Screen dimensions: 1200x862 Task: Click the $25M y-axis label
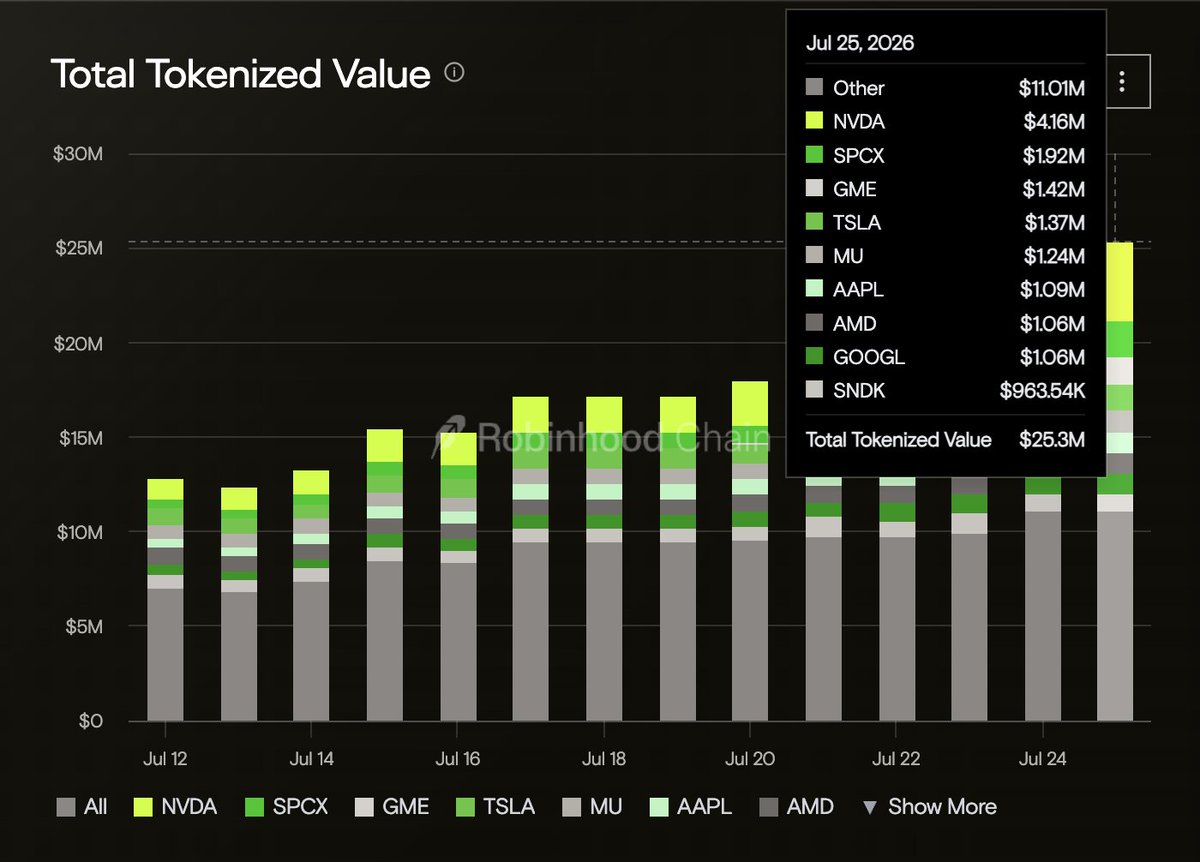pyautogui.click(x=79, y=248)
